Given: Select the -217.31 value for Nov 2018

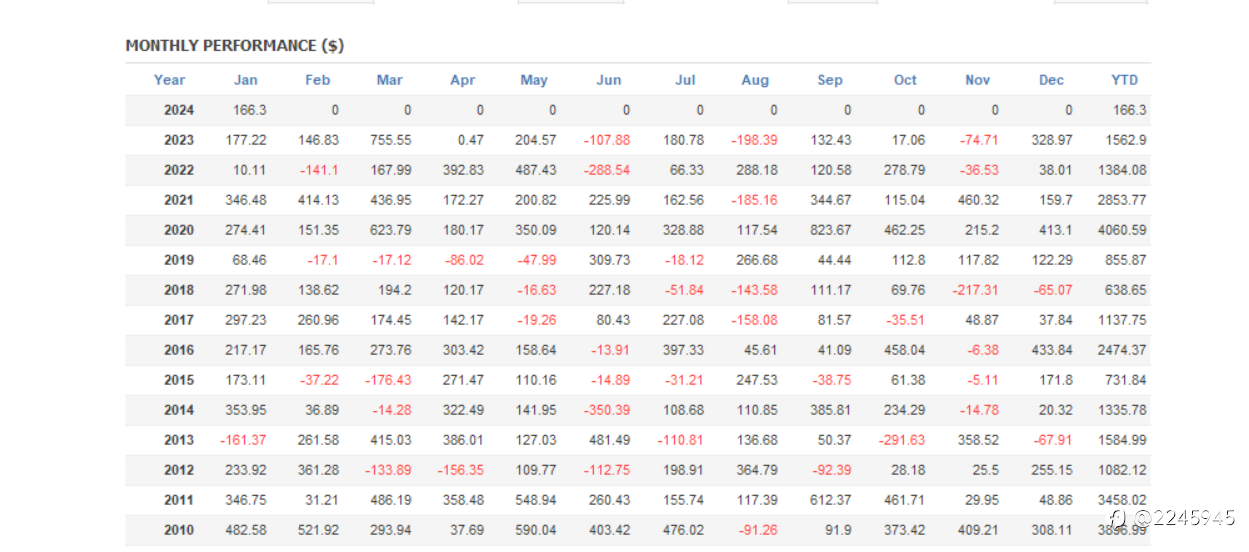Looking at the screenshot, I should point(975,290).
